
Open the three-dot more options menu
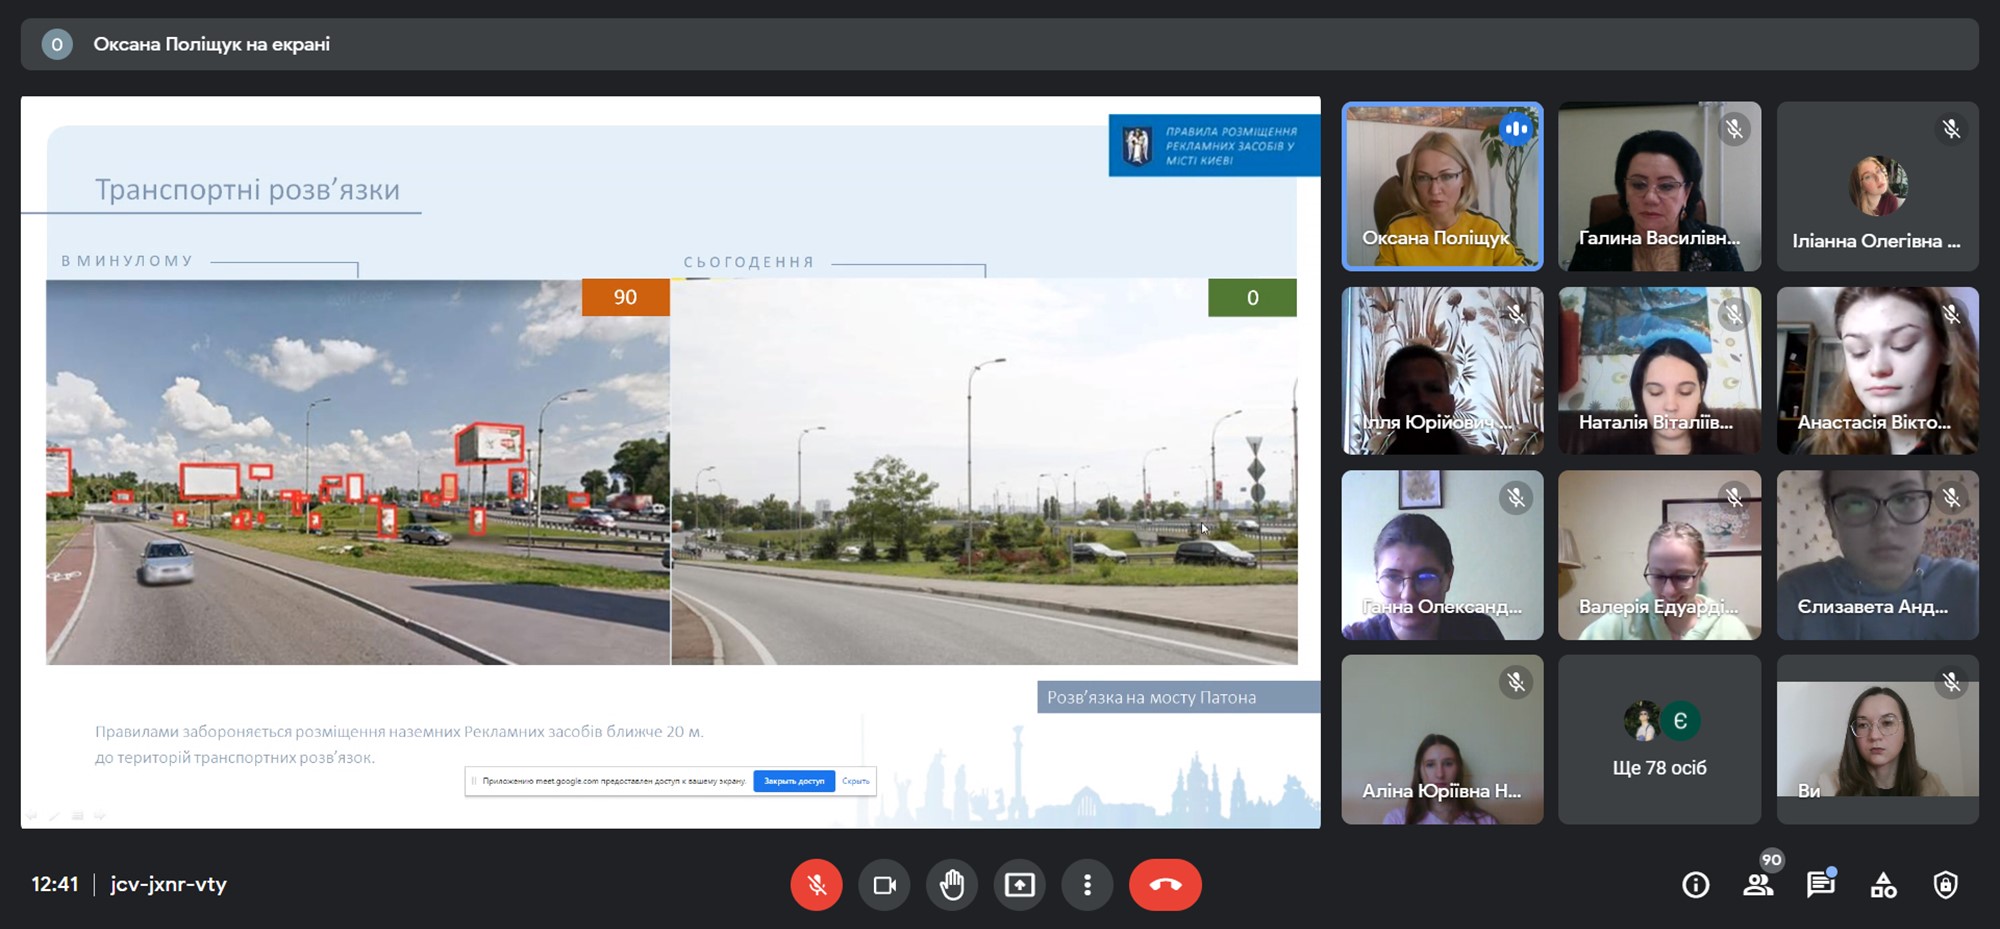[x=1087, y=885]
